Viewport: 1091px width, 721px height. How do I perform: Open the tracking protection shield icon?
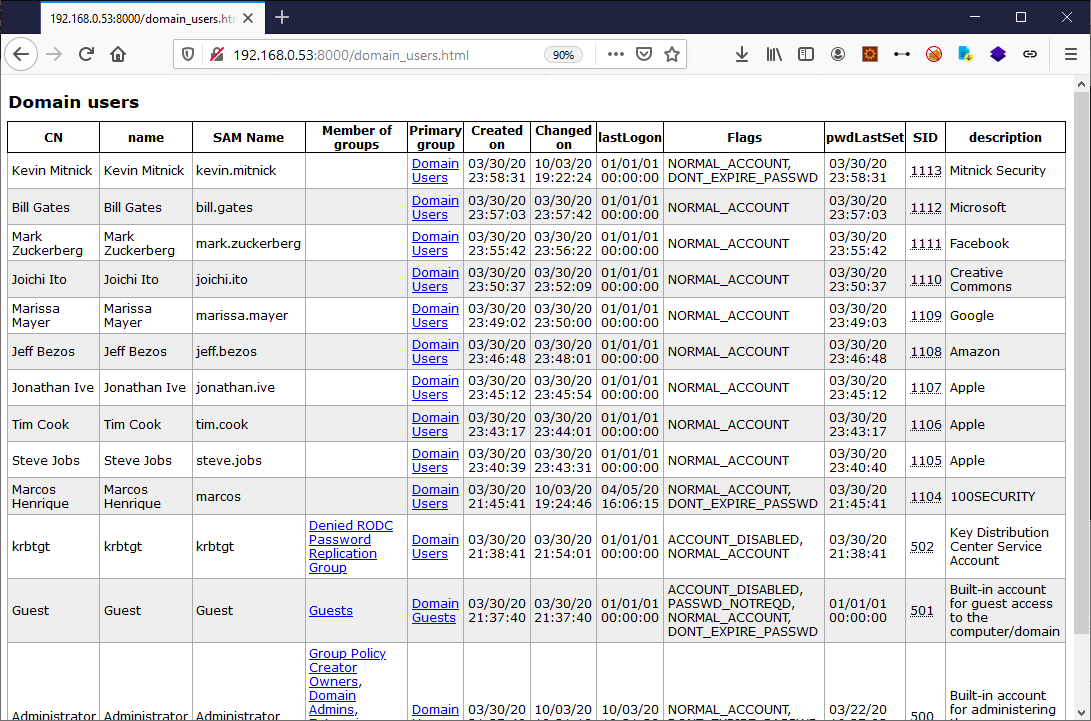tap(188, 55)
